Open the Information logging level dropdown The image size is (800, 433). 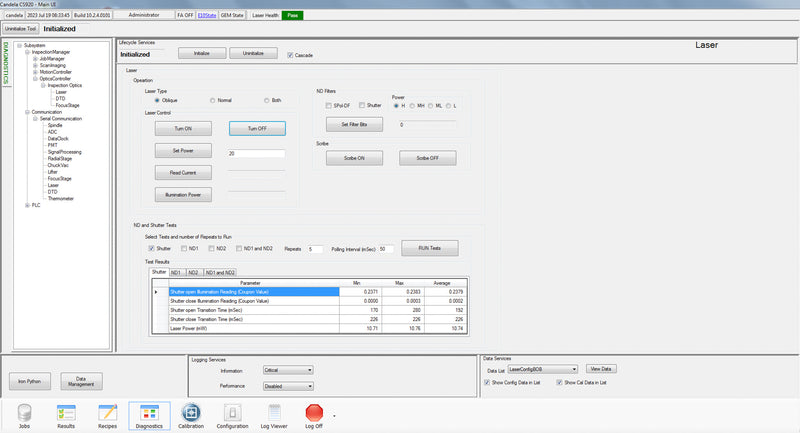[x=288, y=370]
